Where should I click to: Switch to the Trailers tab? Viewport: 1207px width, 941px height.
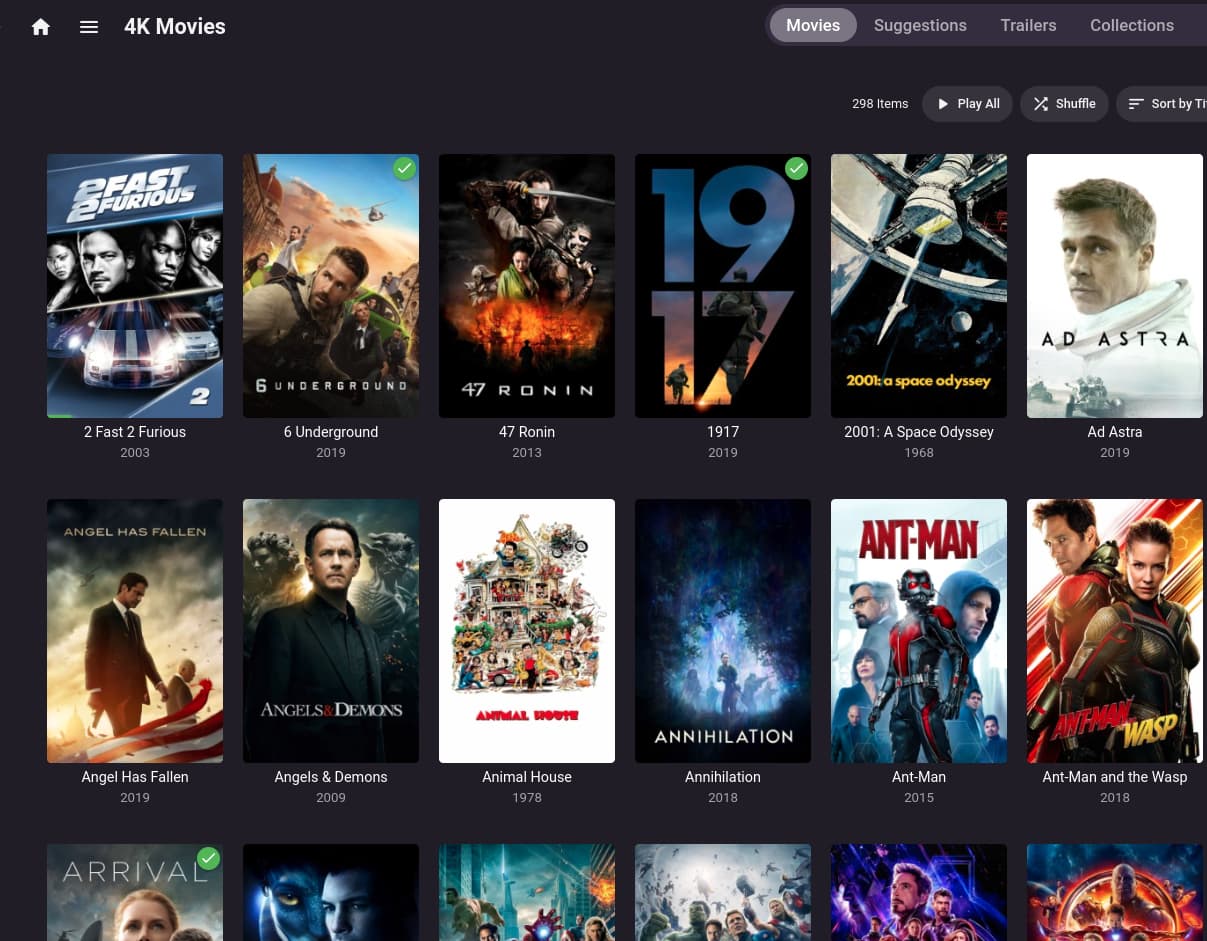[1028, 25]
